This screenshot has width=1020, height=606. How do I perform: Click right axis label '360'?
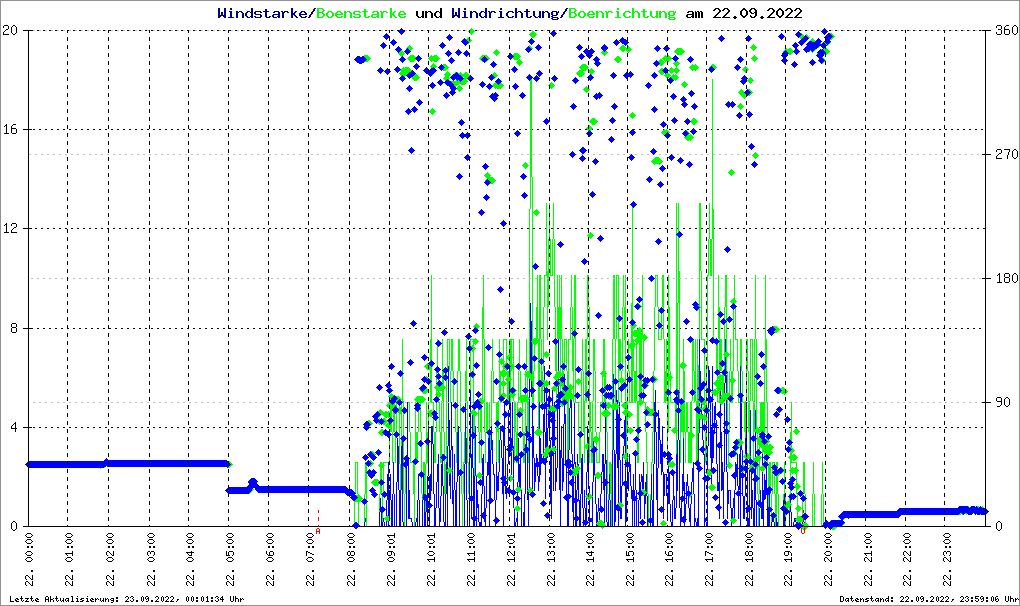point(1007,30)
